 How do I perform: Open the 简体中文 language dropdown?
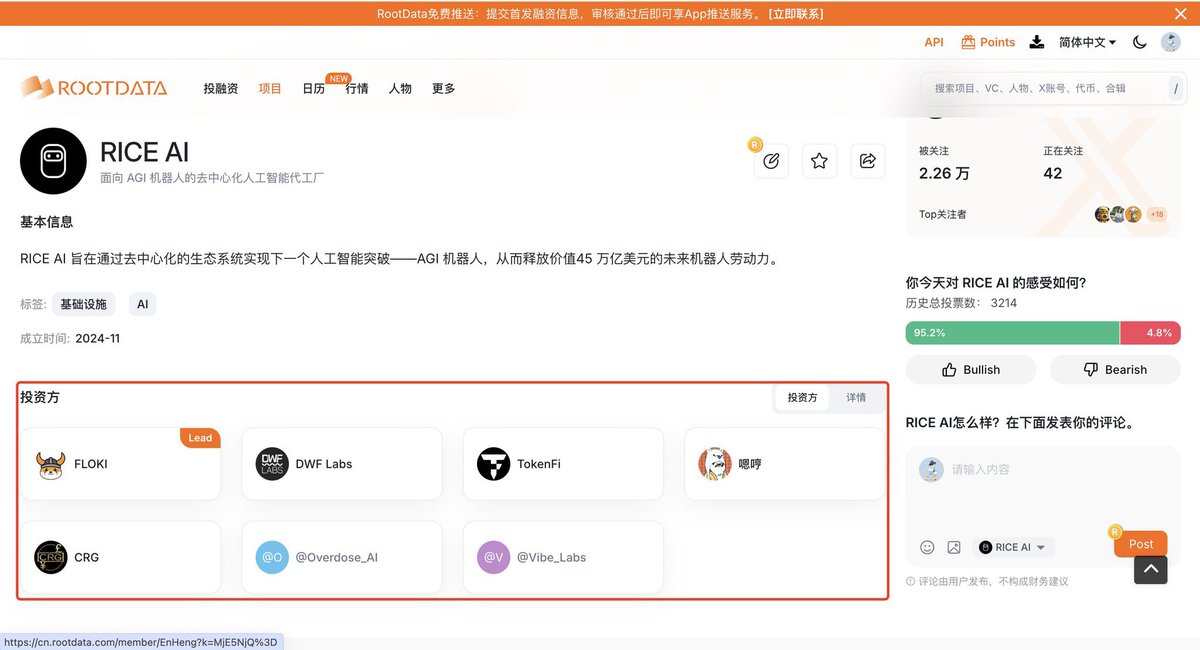point(1087,42)
